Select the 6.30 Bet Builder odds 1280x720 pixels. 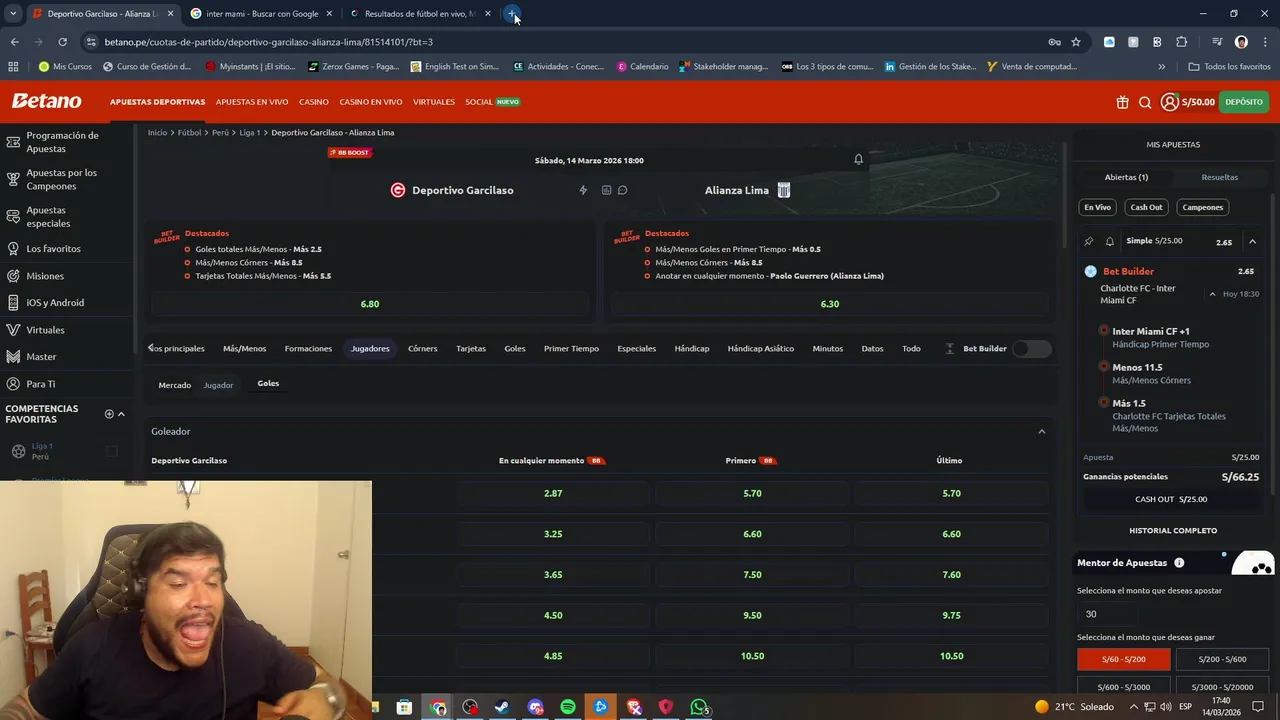[x=830, y=304]
